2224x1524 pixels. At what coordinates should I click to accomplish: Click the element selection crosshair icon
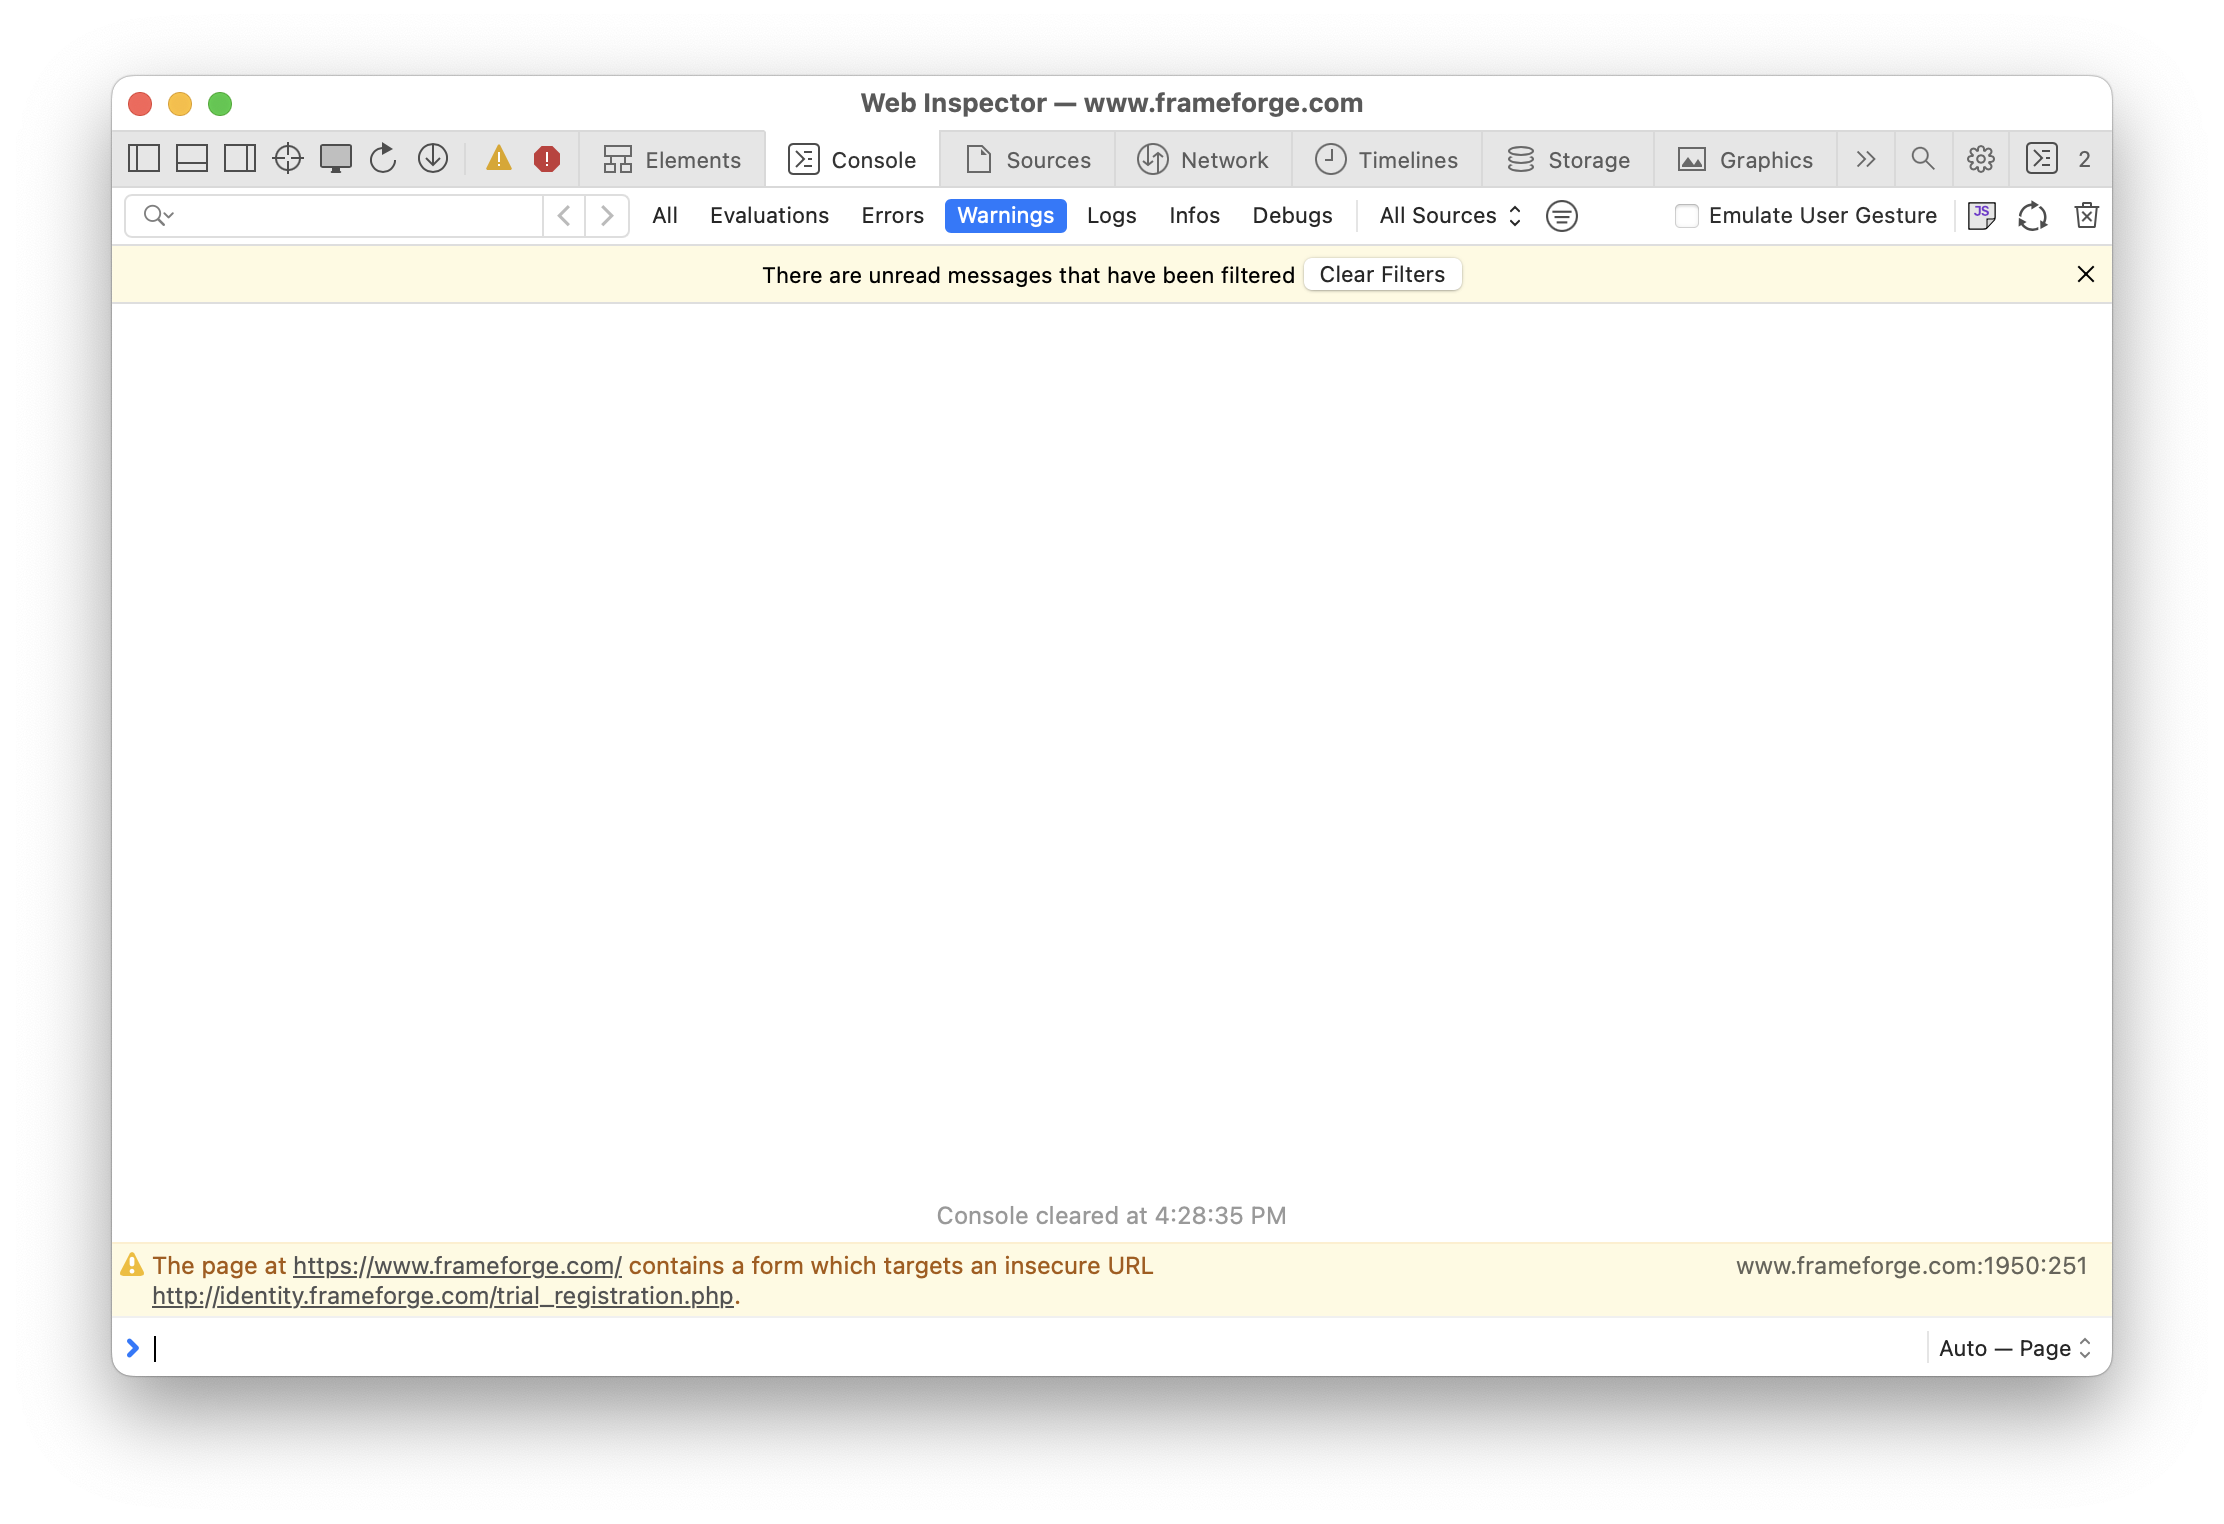[288, 159]
